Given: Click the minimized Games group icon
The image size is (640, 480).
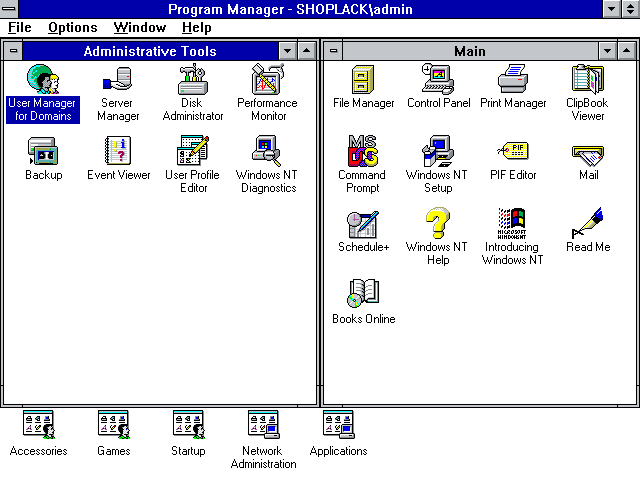Looking at the screenshot, I should (114, 425).
